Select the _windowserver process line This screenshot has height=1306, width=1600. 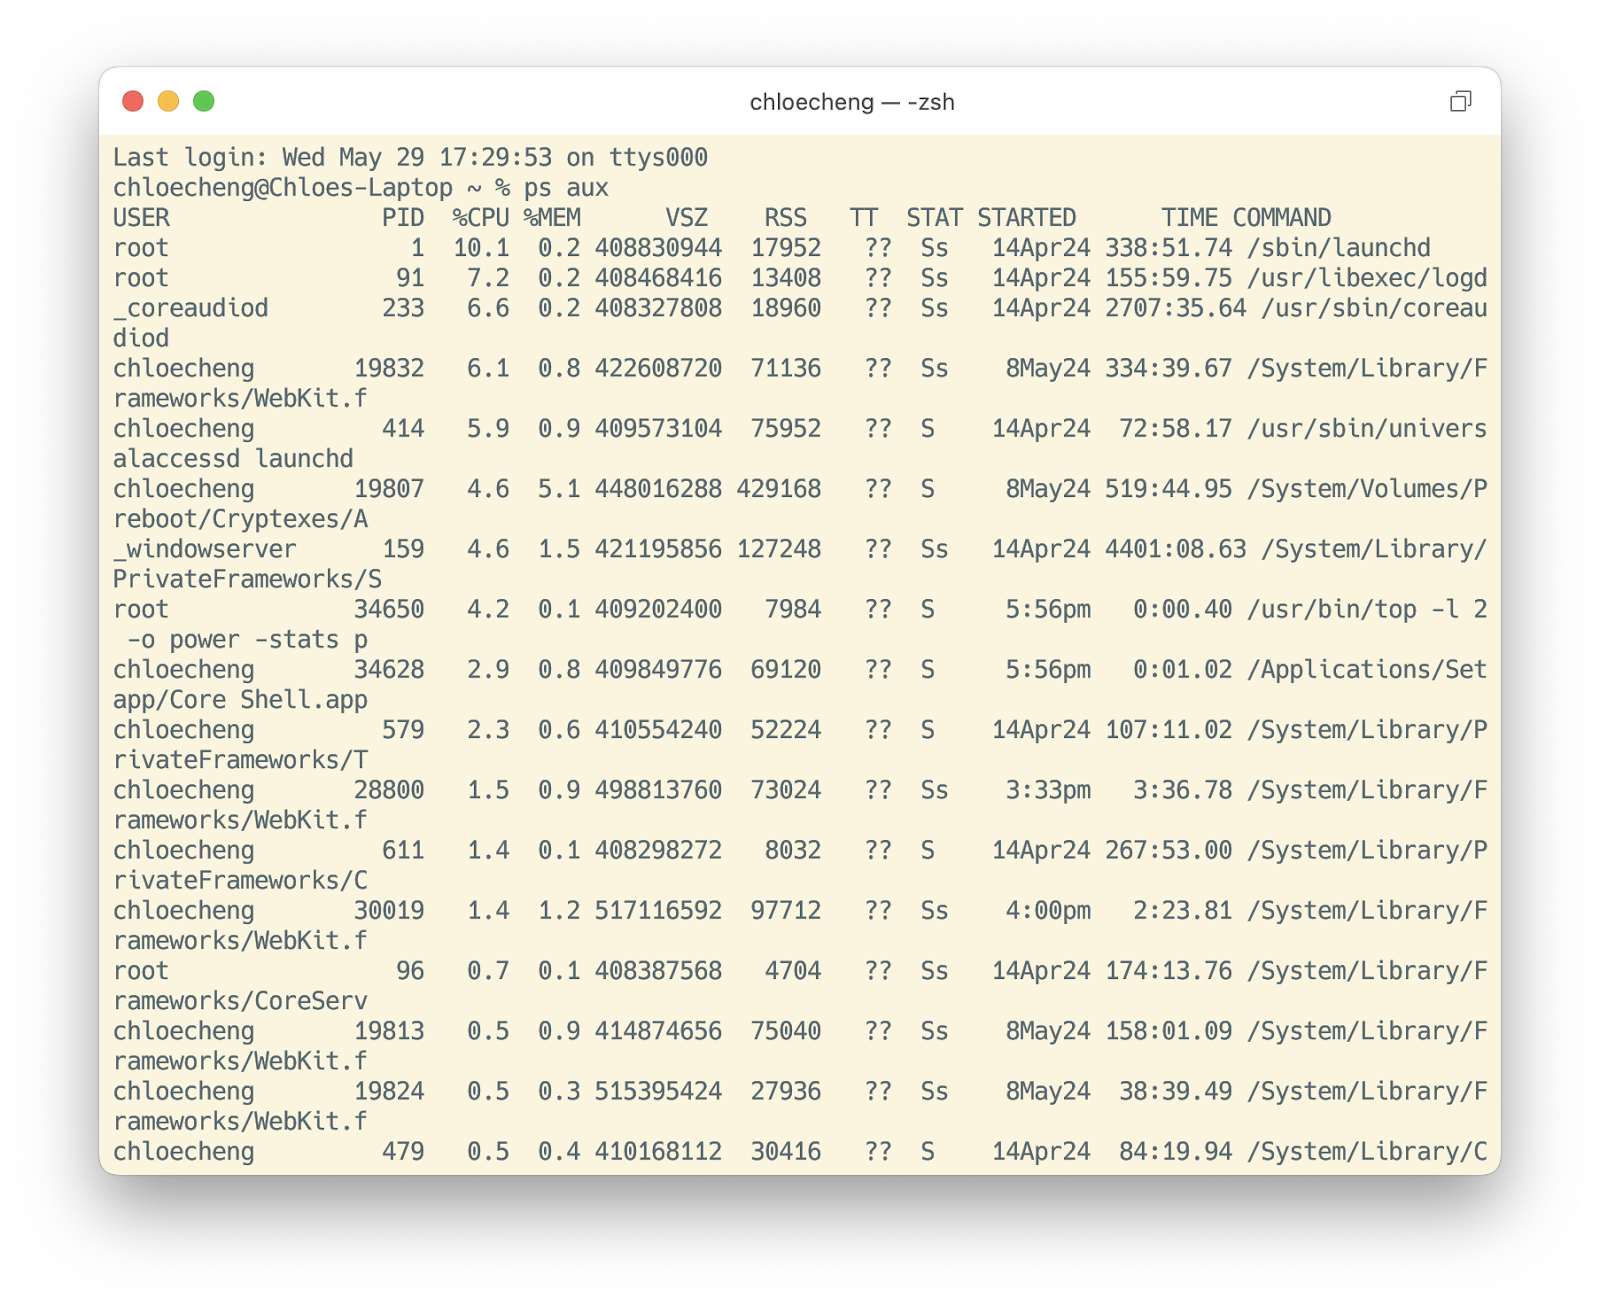tap(204, 549)
